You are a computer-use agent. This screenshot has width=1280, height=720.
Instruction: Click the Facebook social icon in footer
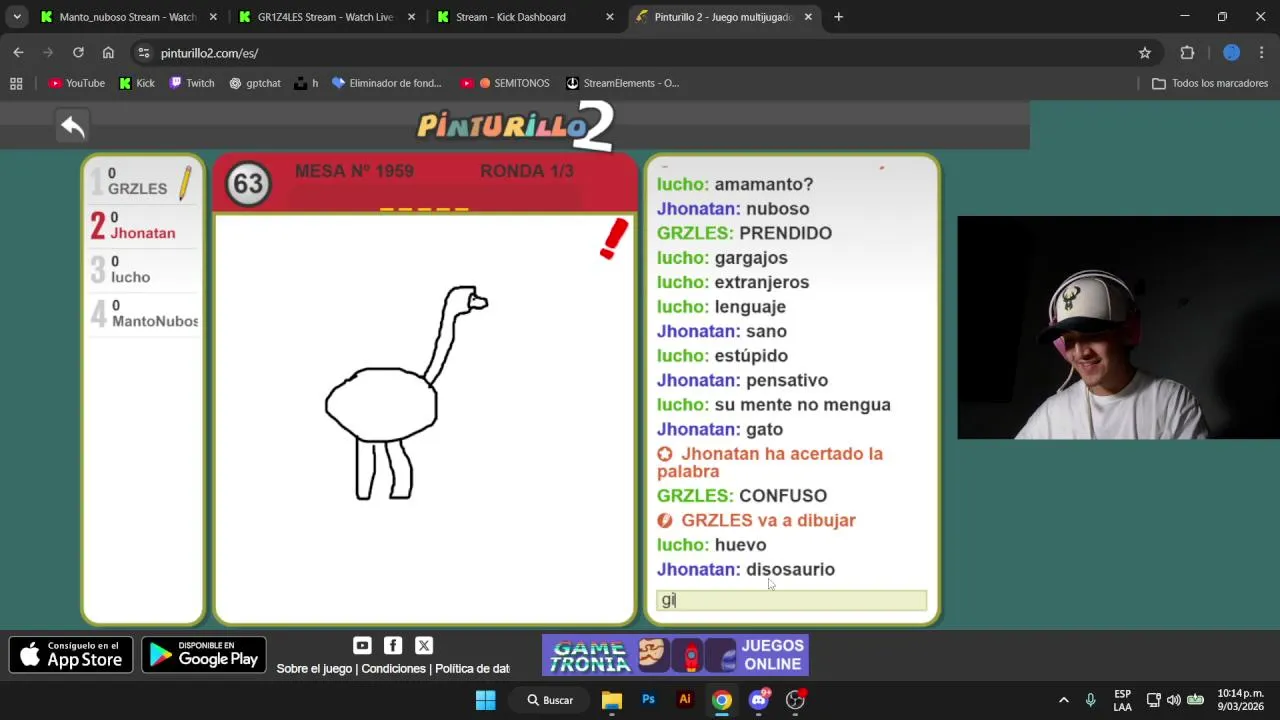pos(393,646)
